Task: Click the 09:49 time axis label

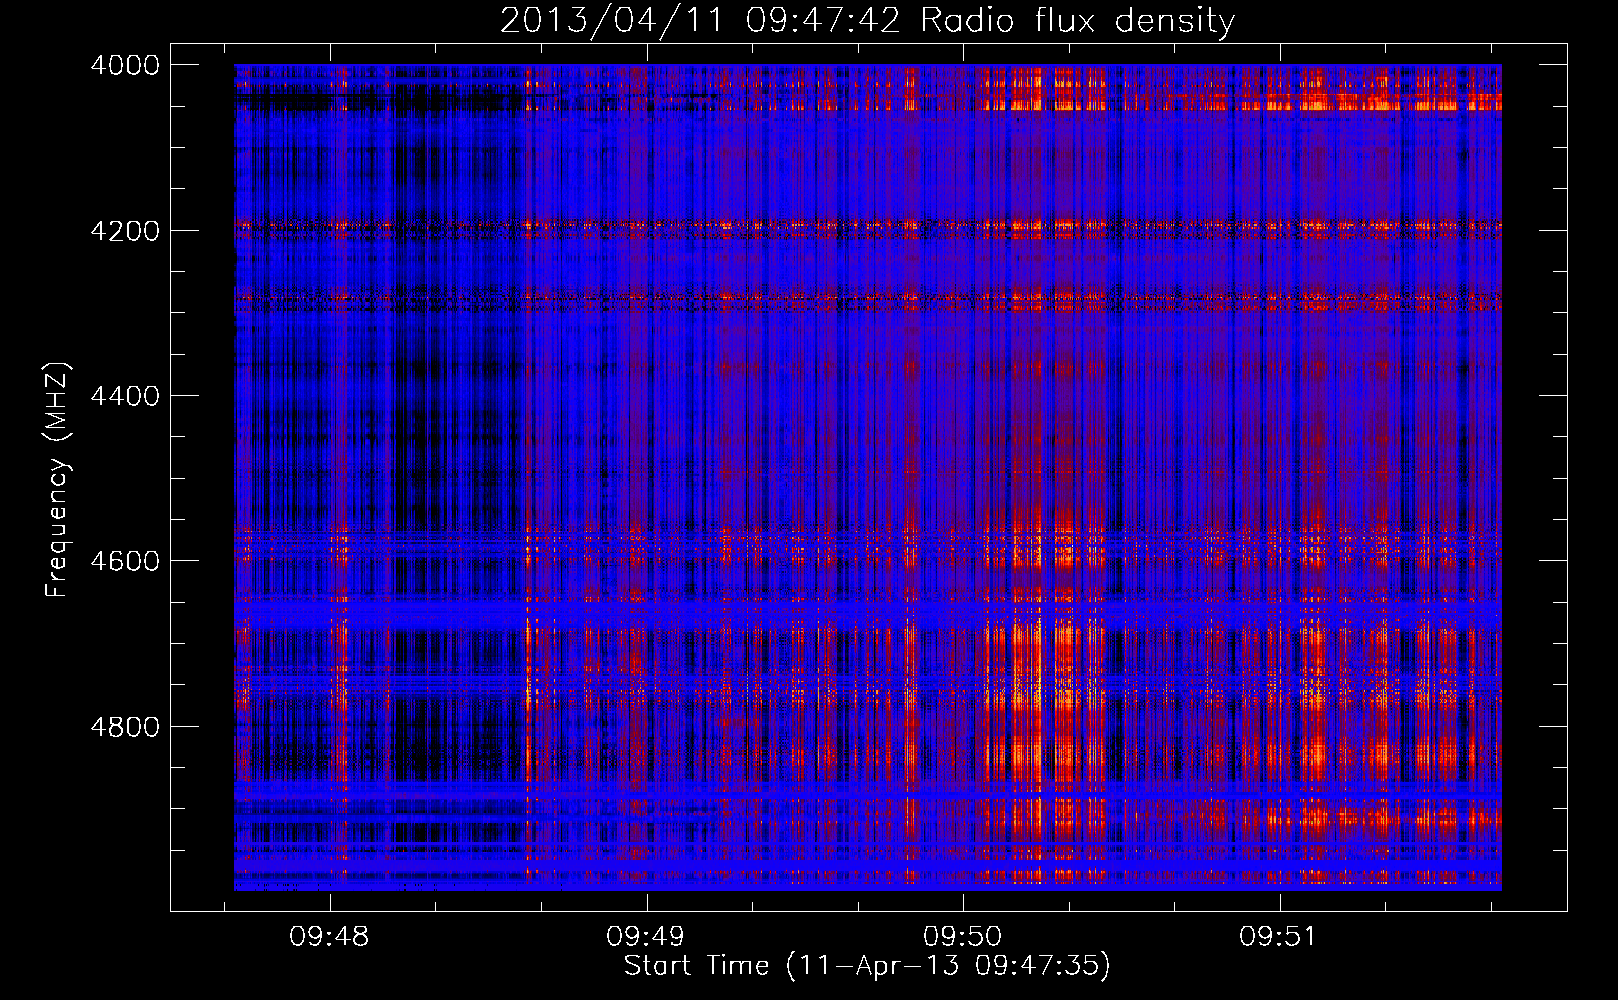Action: click(646, 937)
